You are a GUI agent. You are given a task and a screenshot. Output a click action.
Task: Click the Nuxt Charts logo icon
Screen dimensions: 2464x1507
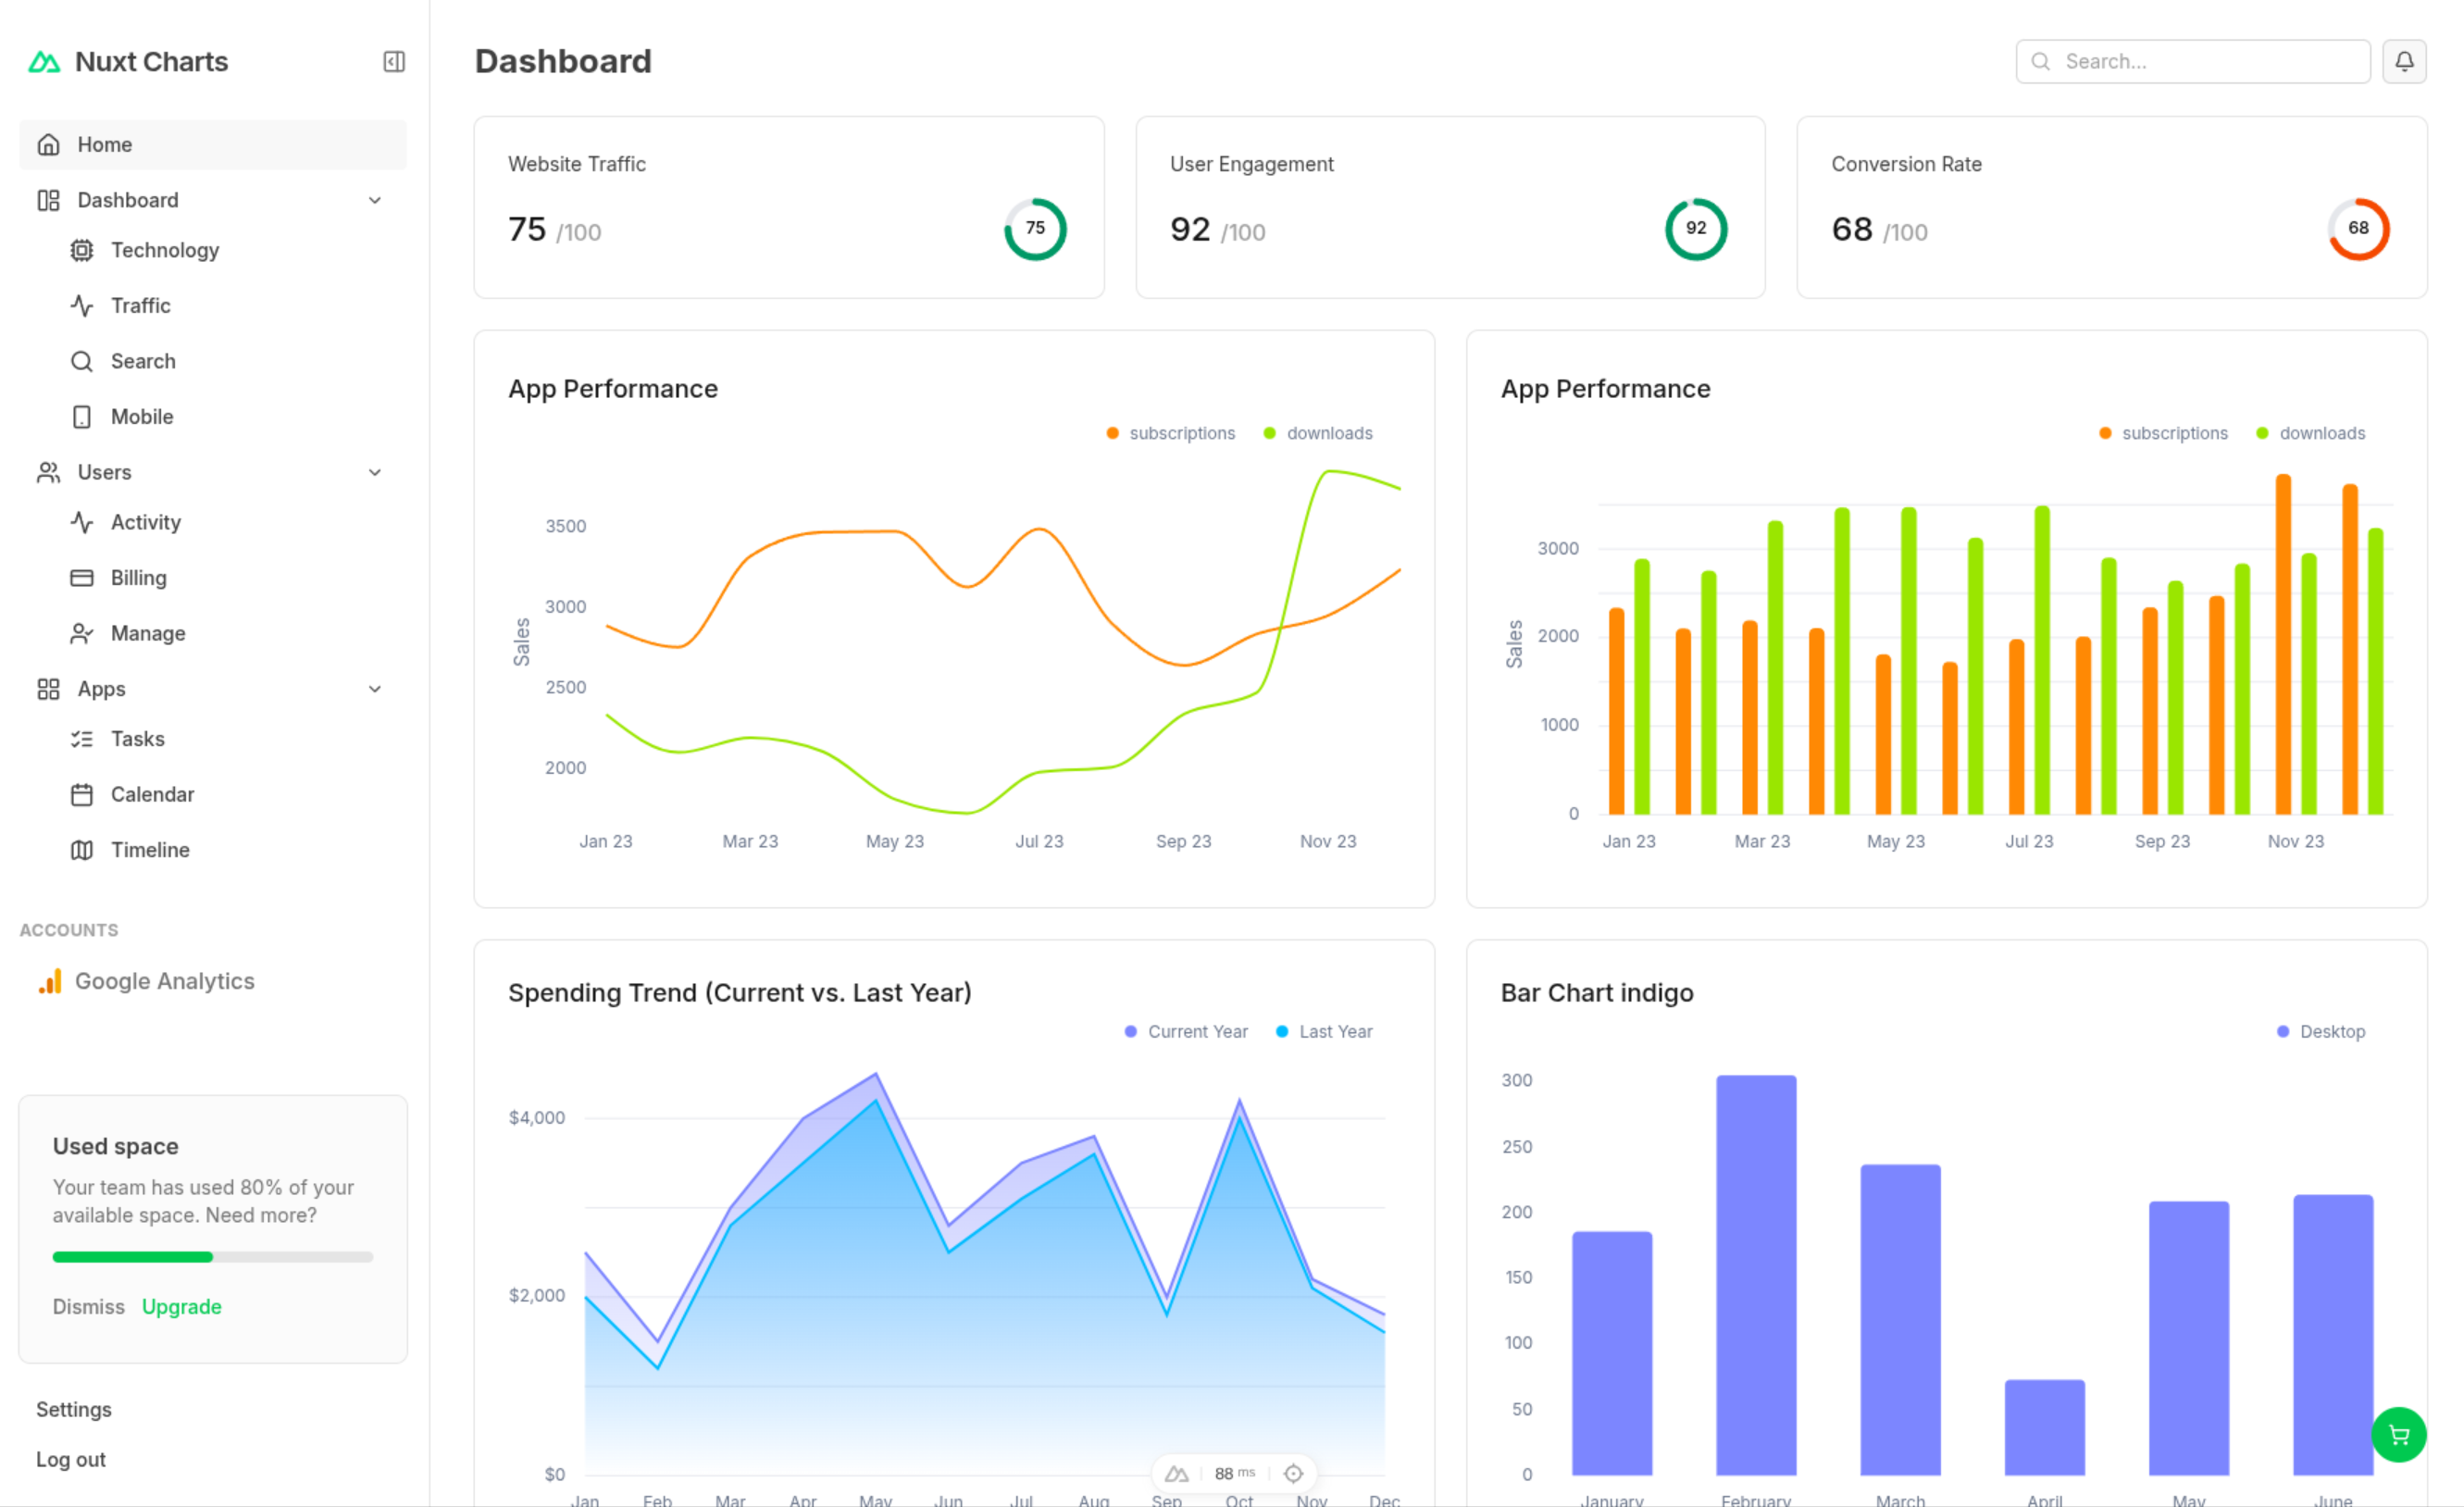(x=44, y=62)
